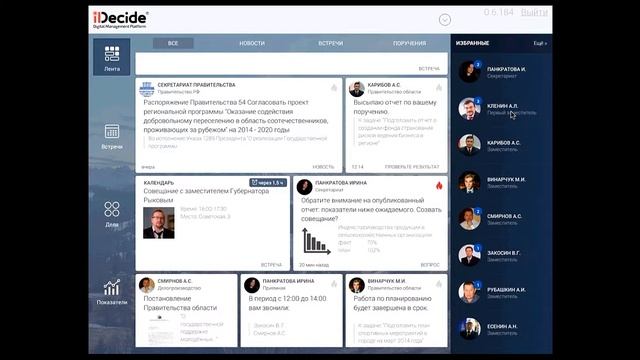Click Панкратова Ирина avatar on Приемная card
The height and width of the screenshot is (360, 640).
click(x=252, y=285)
